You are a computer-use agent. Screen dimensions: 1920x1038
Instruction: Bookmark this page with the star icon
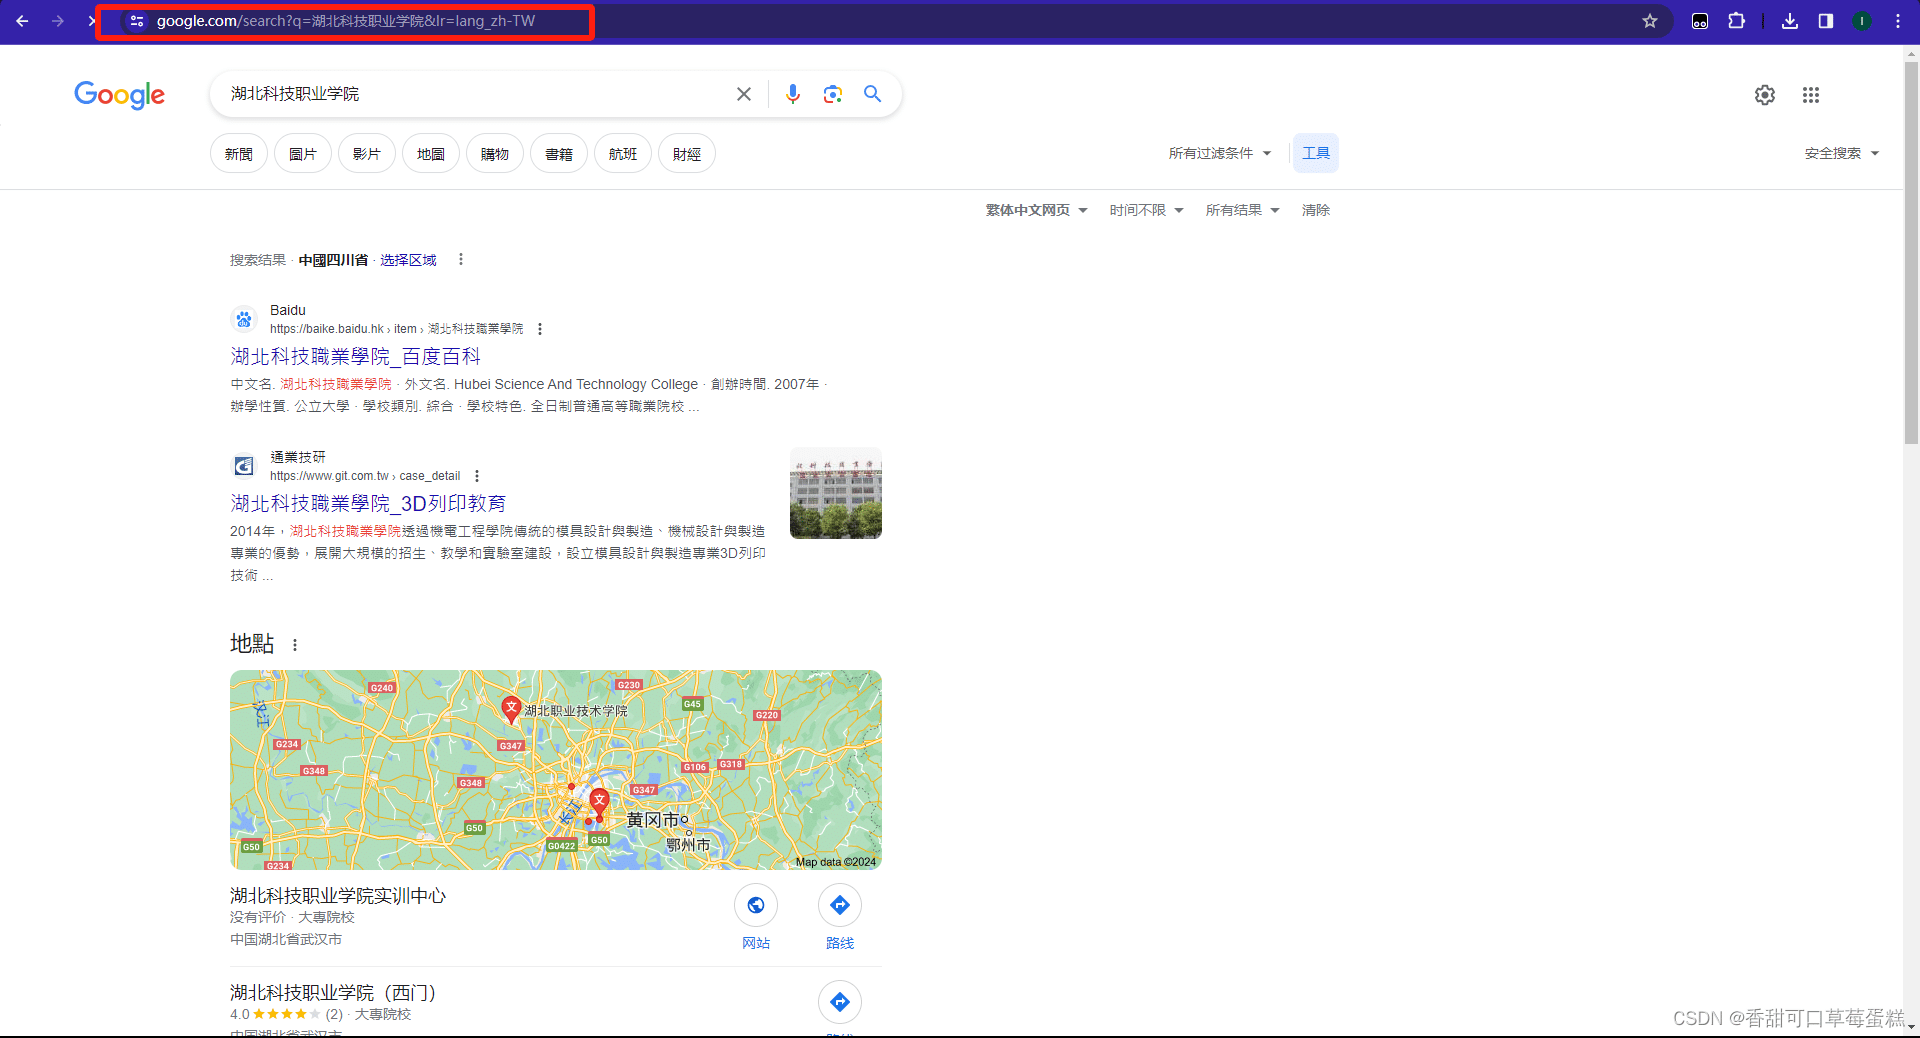click(1650, 21)
